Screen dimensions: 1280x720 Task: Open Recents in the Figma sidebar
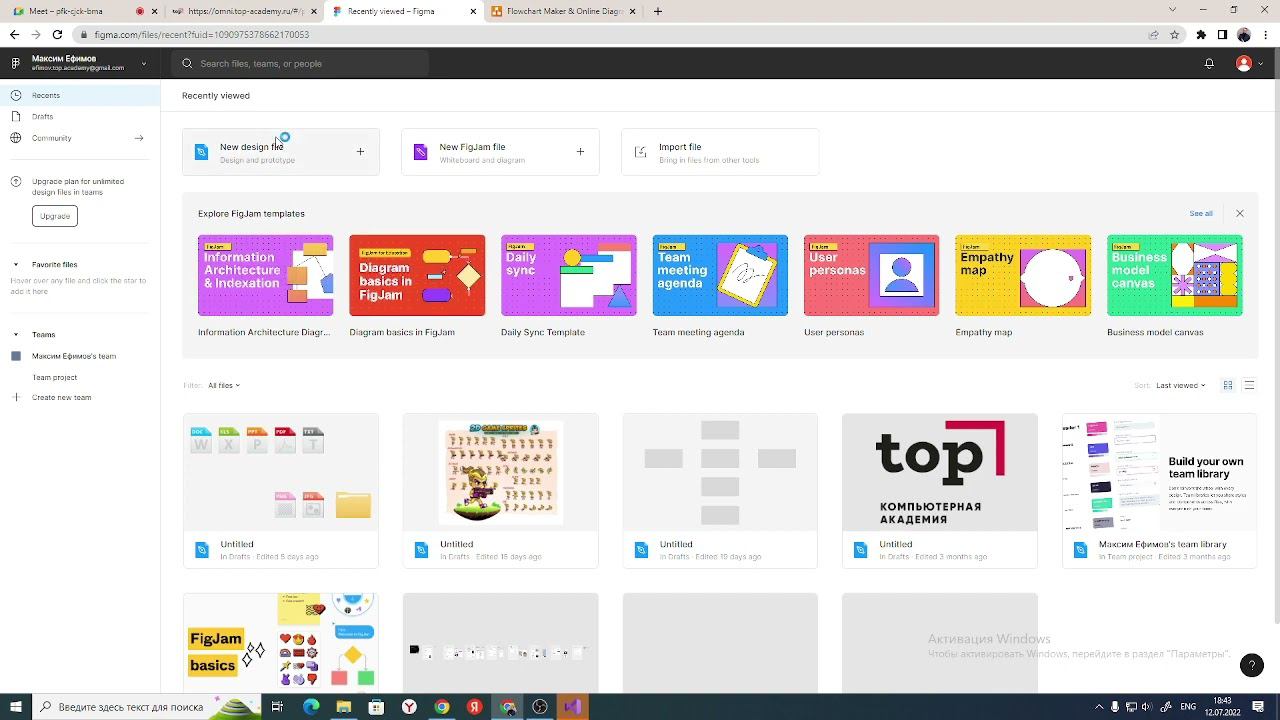pyautogui.click(x=80, y=95)
